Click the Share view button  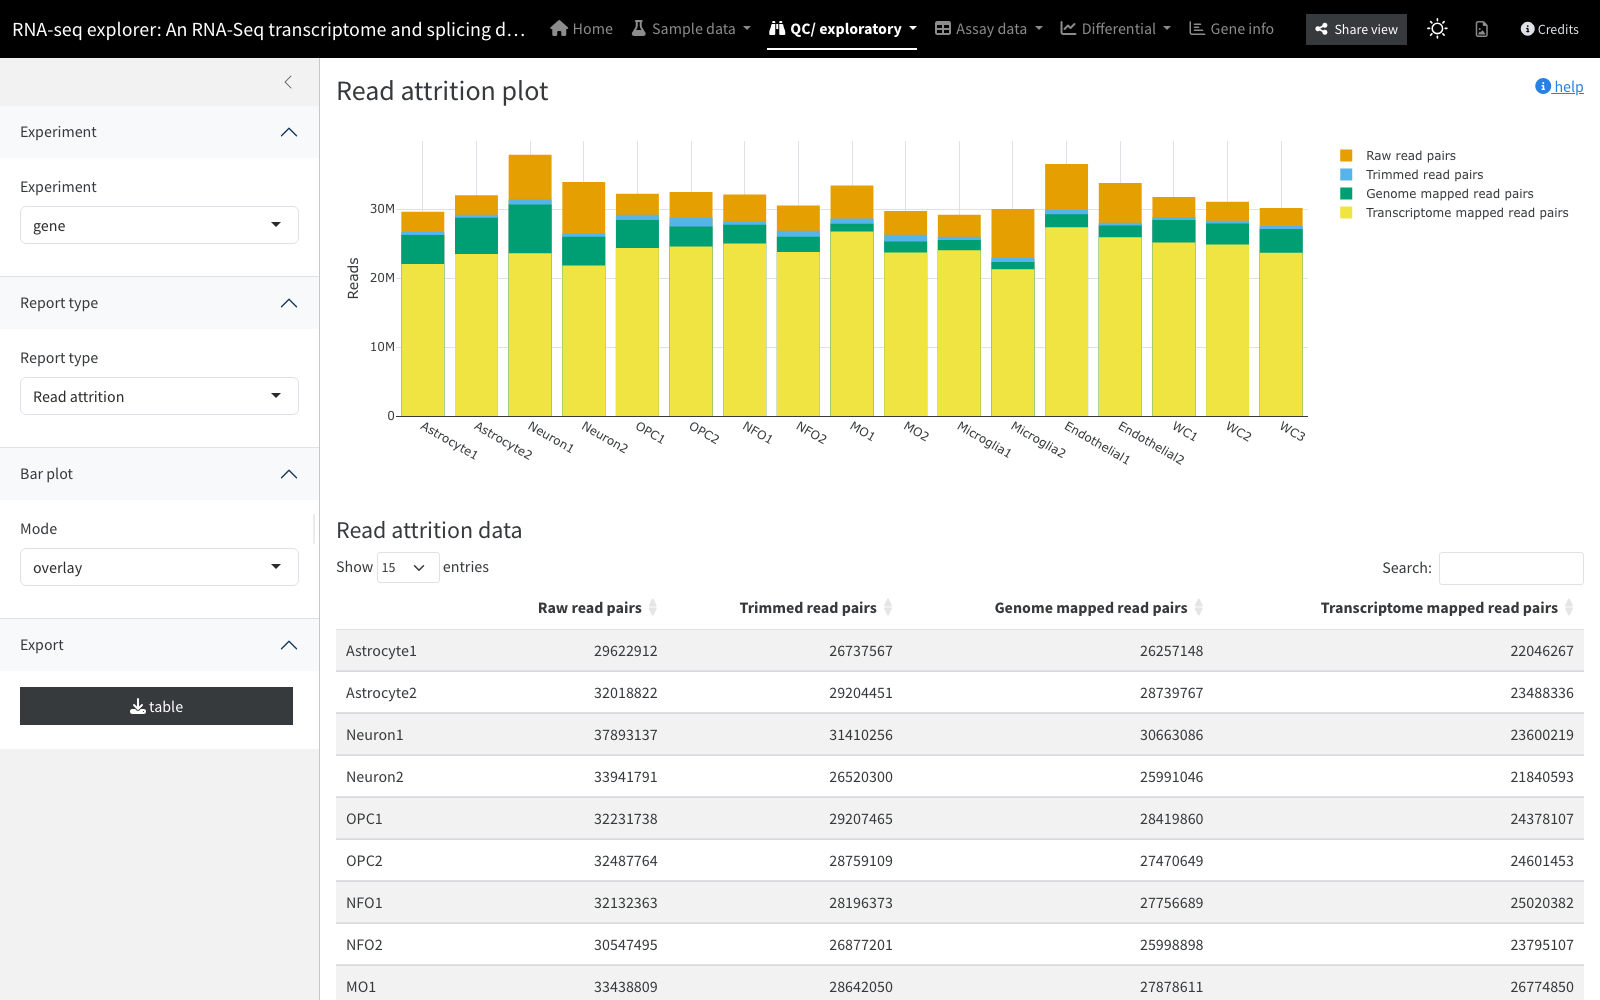[1356, 29]
